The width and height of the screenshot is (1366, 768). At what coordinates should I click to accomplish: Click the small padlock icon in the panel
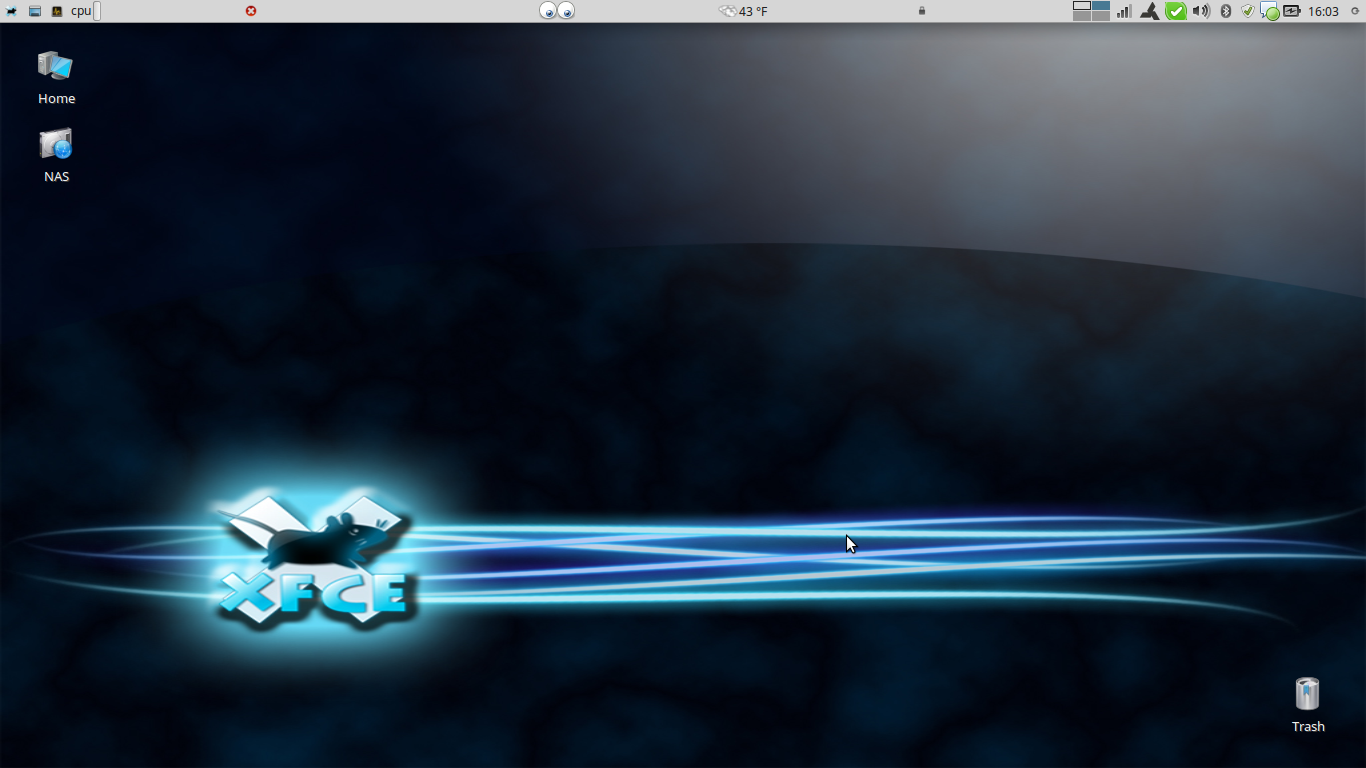(922, 11)
